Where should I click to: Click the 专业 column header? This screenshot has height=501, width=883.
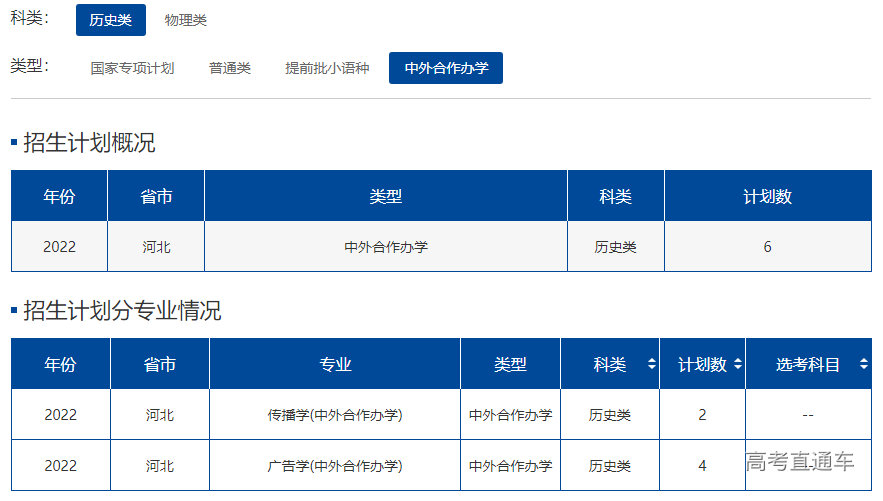pos(335,364)
